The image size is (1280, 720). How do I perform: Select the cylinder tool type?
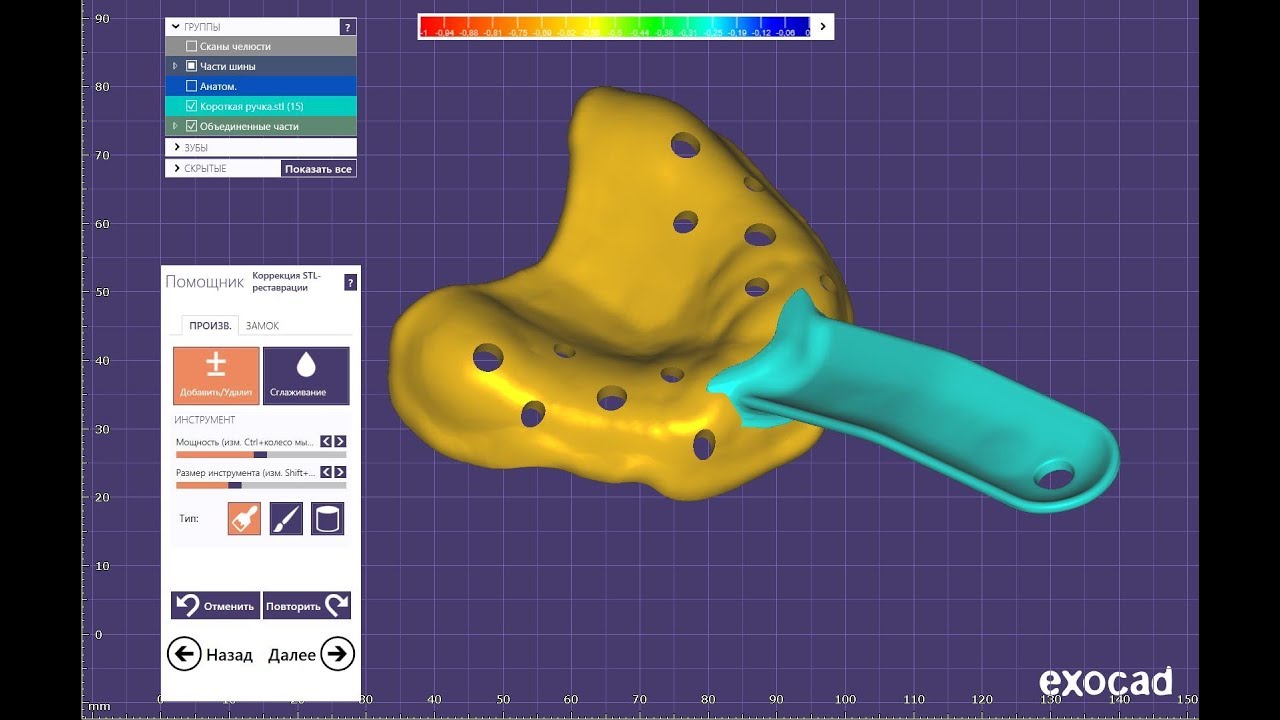(328, 518)
